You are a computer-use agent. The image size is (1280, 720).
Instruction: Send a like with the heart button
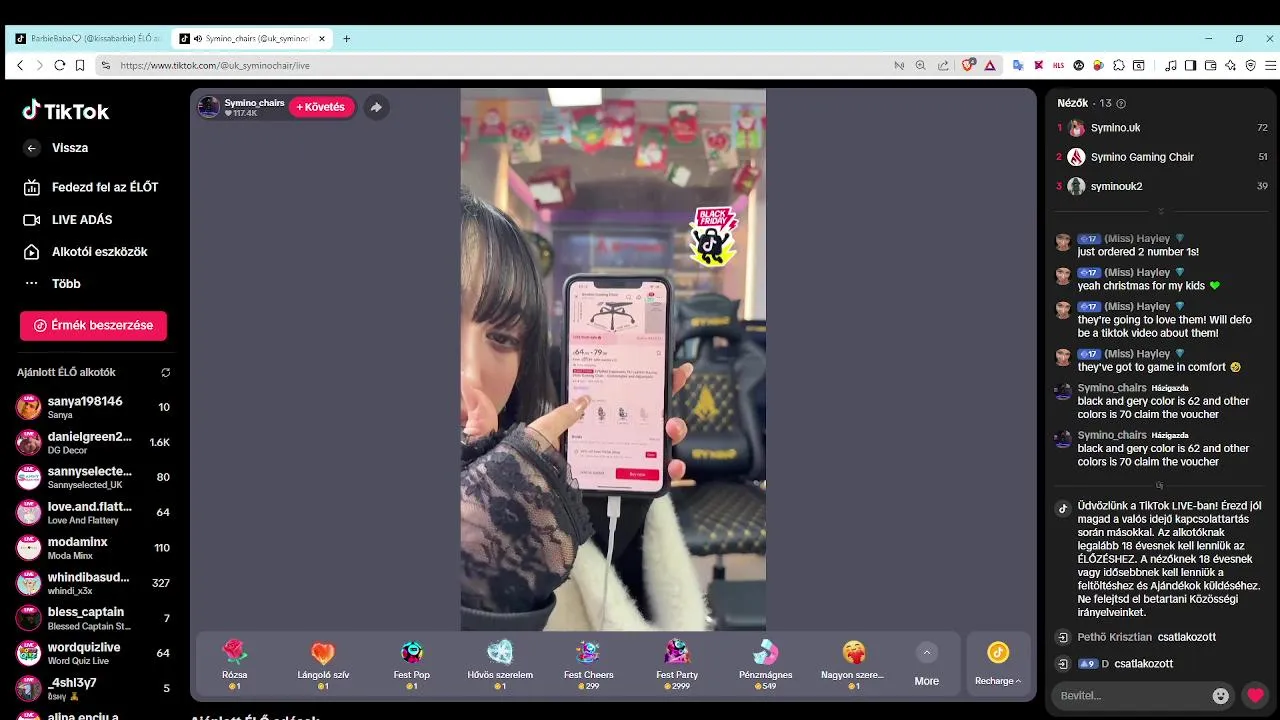coord(1255,695)
